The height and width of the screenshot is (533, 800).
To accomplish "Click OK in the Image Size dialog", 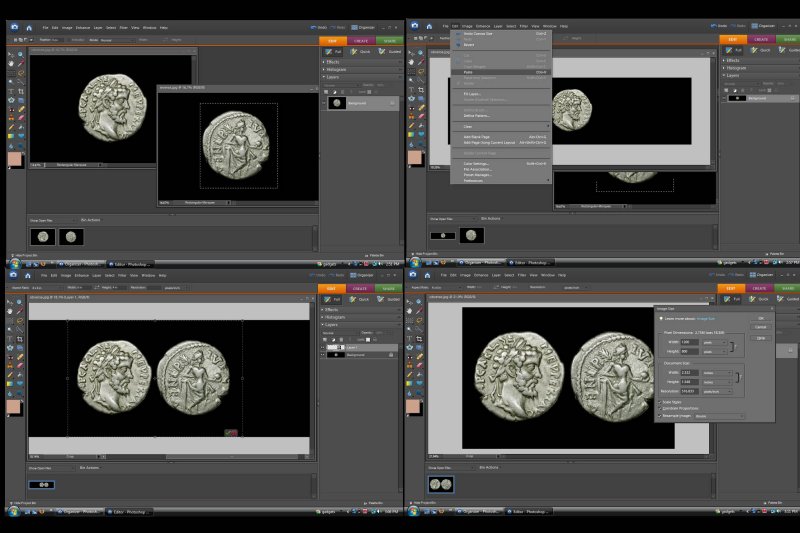I will (x=760, y=319).
